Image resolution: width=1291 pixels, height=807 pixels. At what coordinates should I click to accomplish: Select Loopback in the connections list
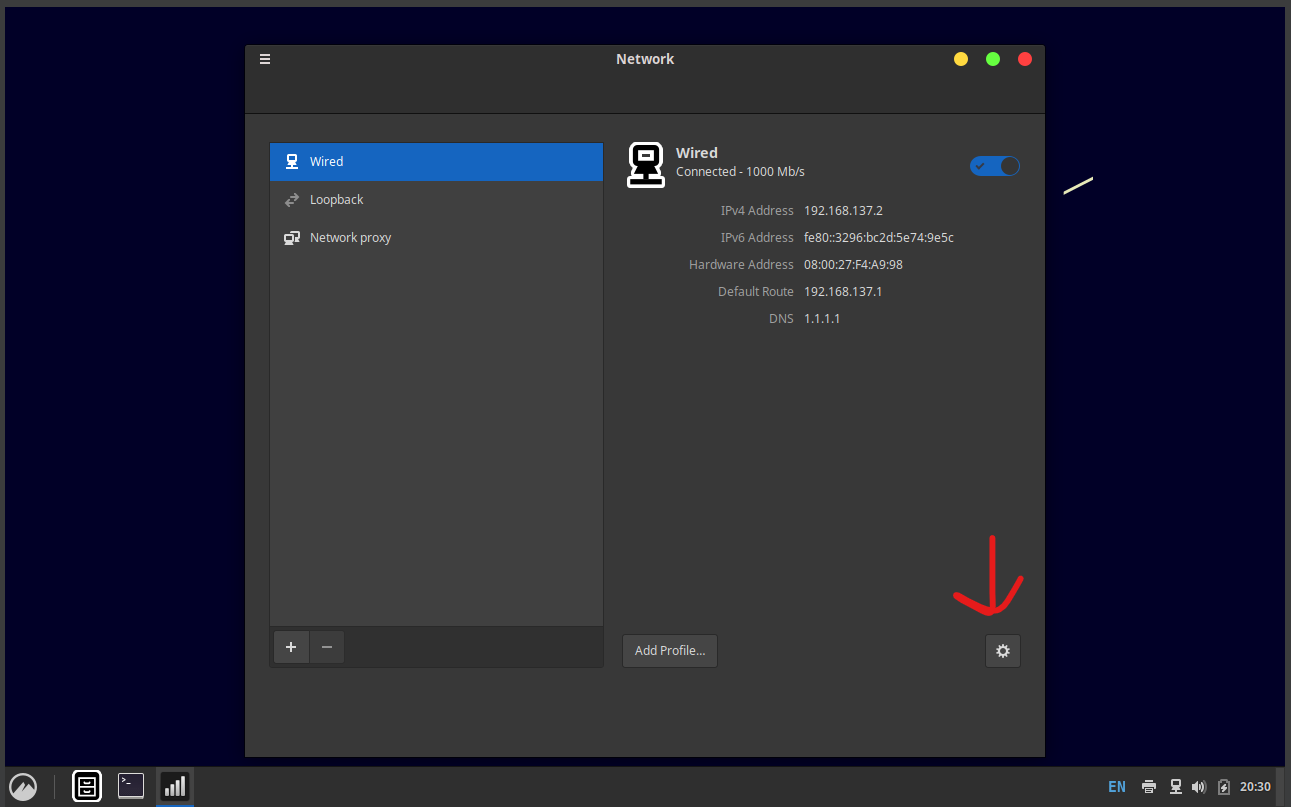coord(436,200)
